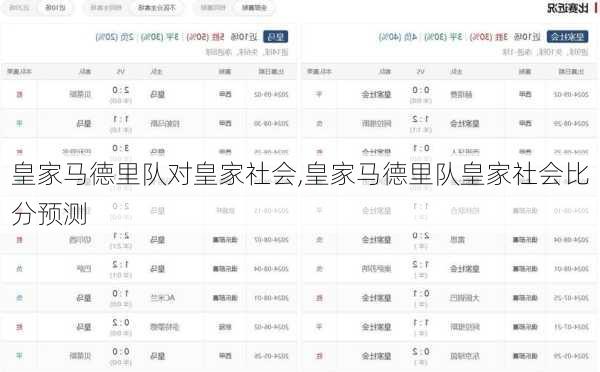Open 贝蒂斯 in the 2024-09-02 皇马 row

click(80, 94)
